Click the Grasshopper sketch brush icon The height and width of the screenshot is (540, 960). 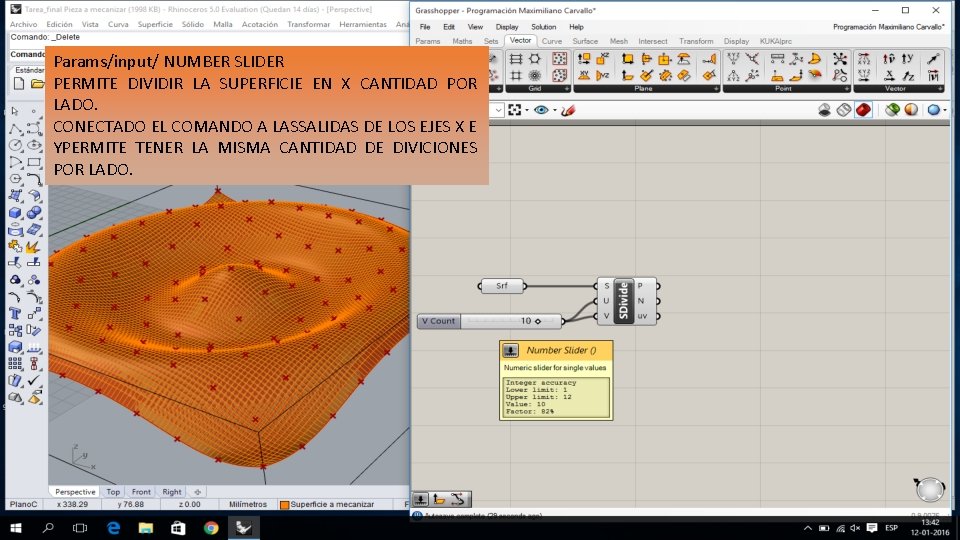pyautogui.click(x=568, y=110)
